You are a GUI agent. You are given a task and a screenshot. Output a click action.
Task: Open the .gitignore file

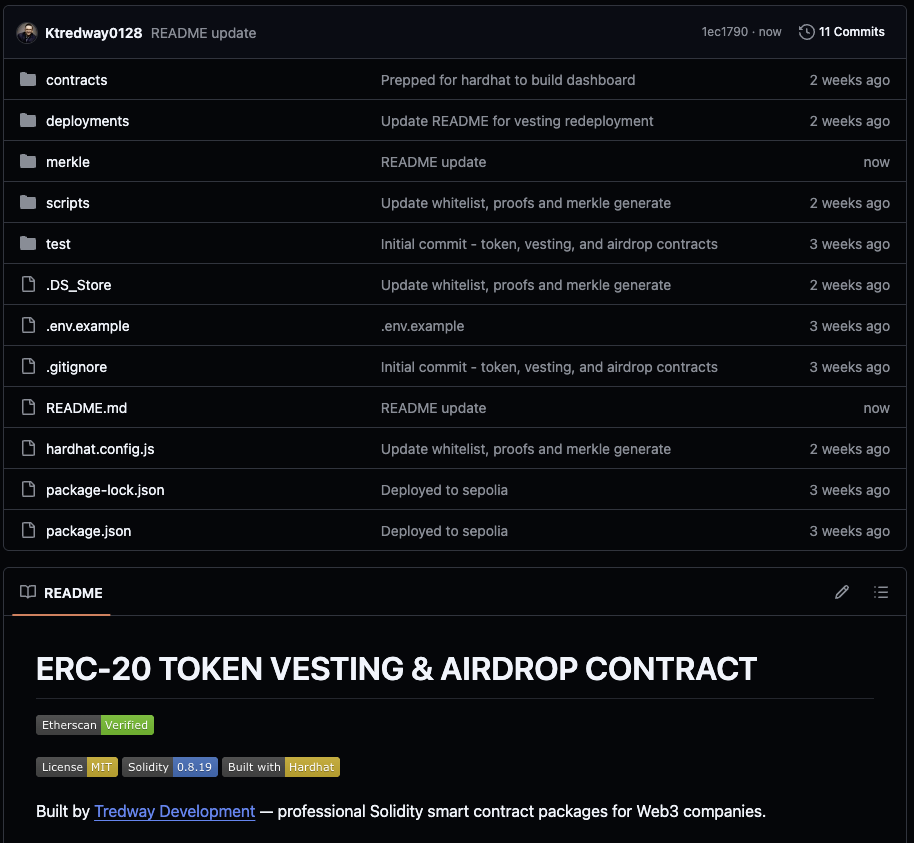pyautogui.click(x=76, y=366)
